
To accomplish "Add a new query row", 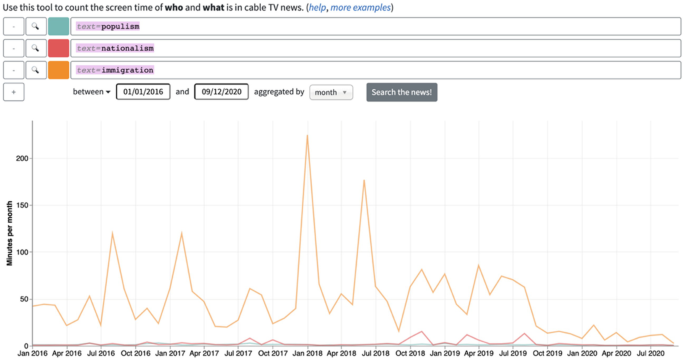I will tap(14, 92).
